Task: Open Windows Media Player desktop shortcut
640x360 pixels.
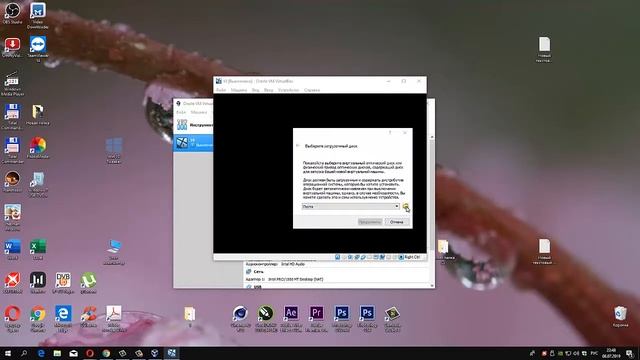Action: (12, 83)
